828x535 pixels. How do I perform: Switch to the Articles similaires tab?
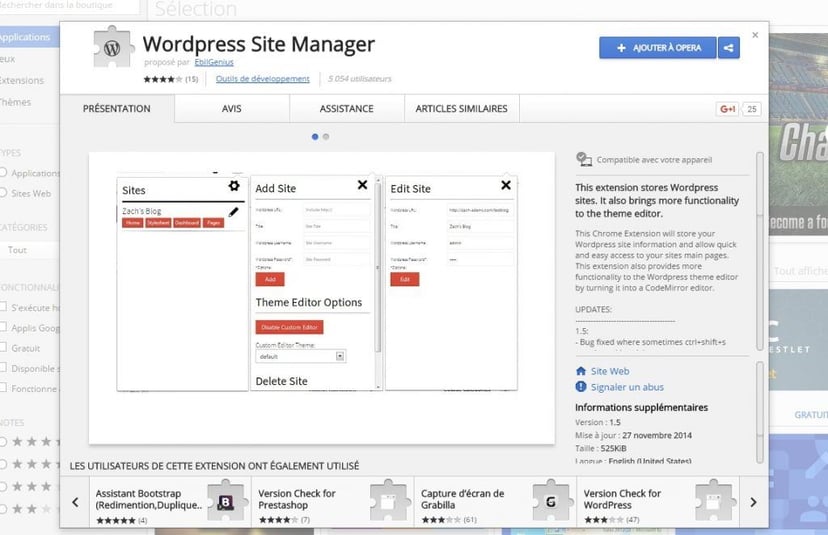coord(462,109)
